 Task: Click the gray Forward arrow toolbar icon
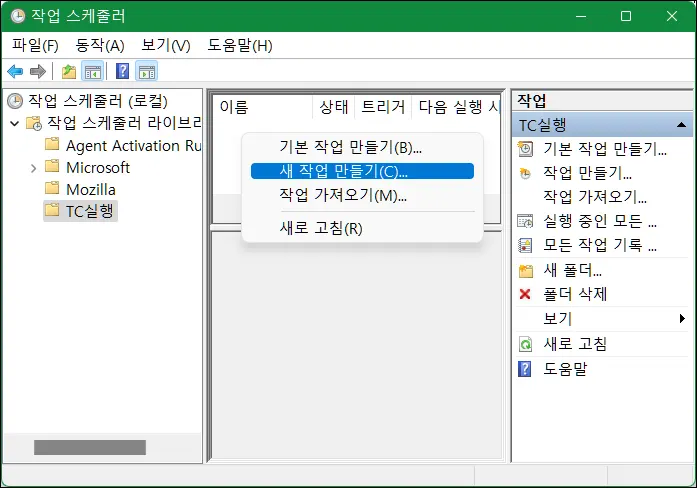tap(38, 71)
